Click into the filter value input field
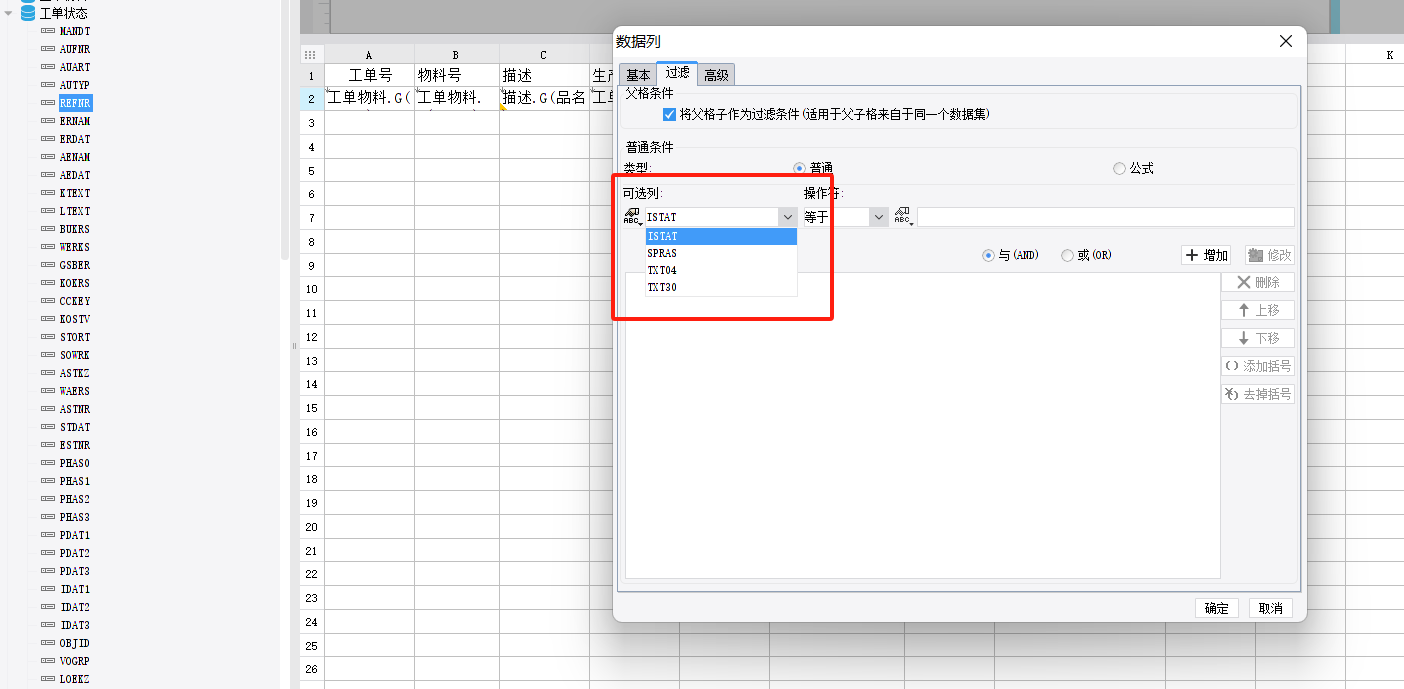Screen dimensions: 1404x689 click(1106, 217)
